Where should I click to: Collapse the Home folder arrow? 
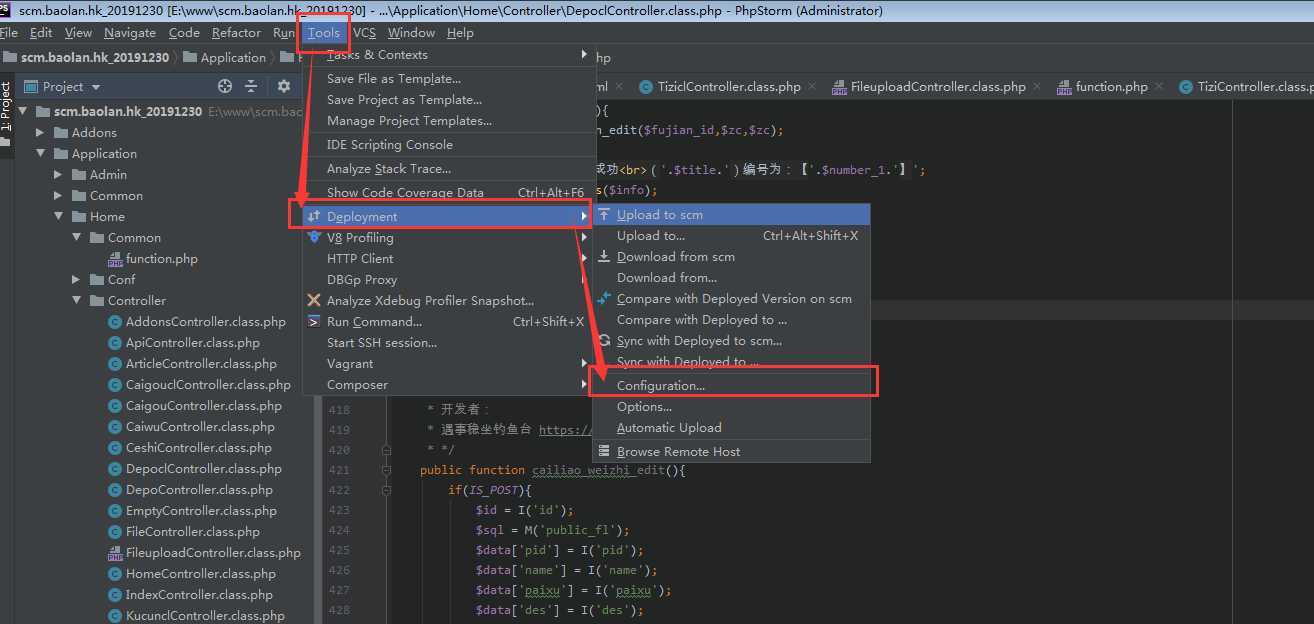coord(58,217)
